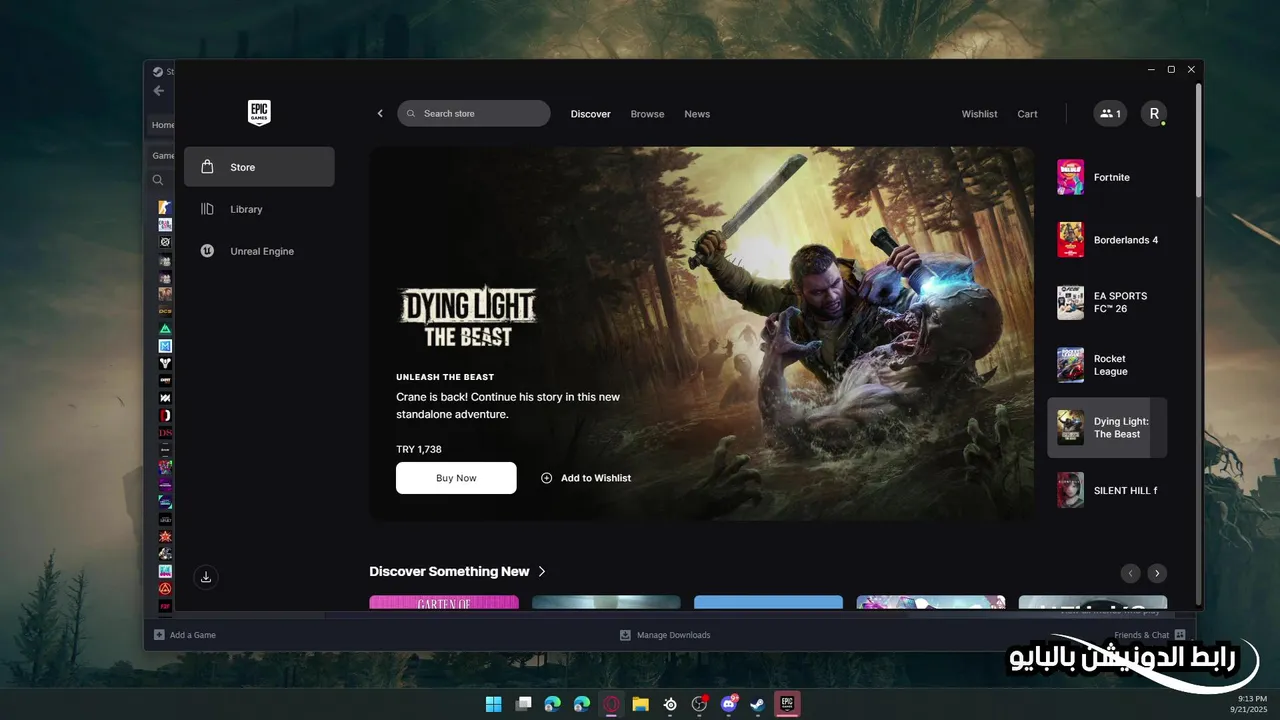
Task: Select Fortnite in the featured list
Action: 1107,177
